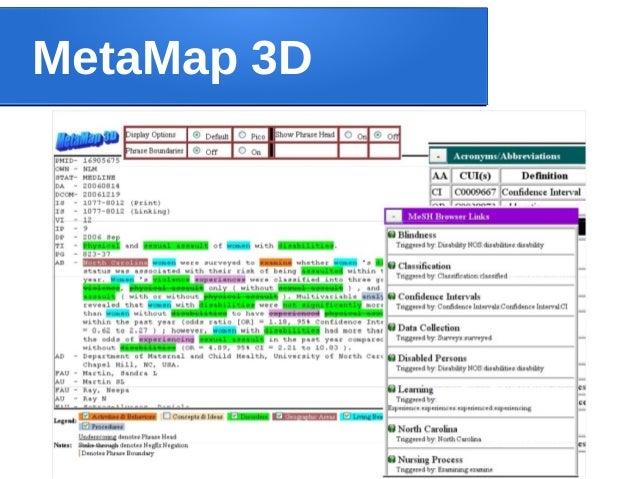638x479 pixels.
Task: Set Phrase Boundaries to Off
Action: coord(197,151)
